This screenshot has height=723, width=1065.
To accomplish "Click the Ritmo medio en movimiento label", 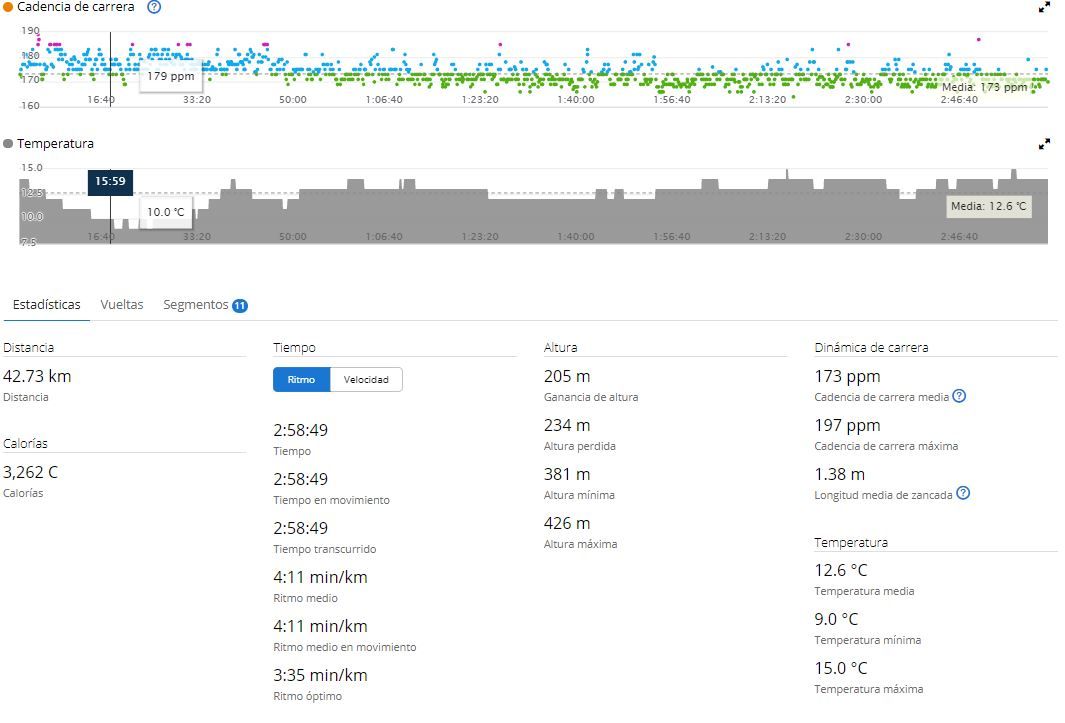I will [x=344, y=647].
